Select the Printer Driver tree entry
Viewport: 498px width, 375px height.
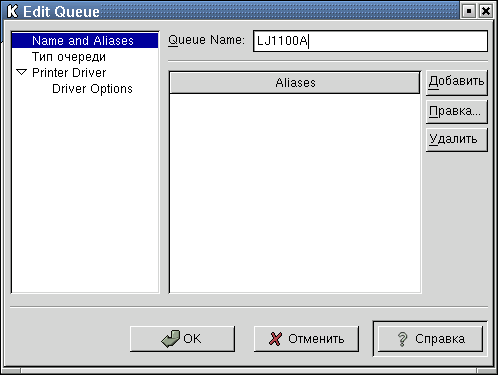pyautogui.click(x=69, y=73)
